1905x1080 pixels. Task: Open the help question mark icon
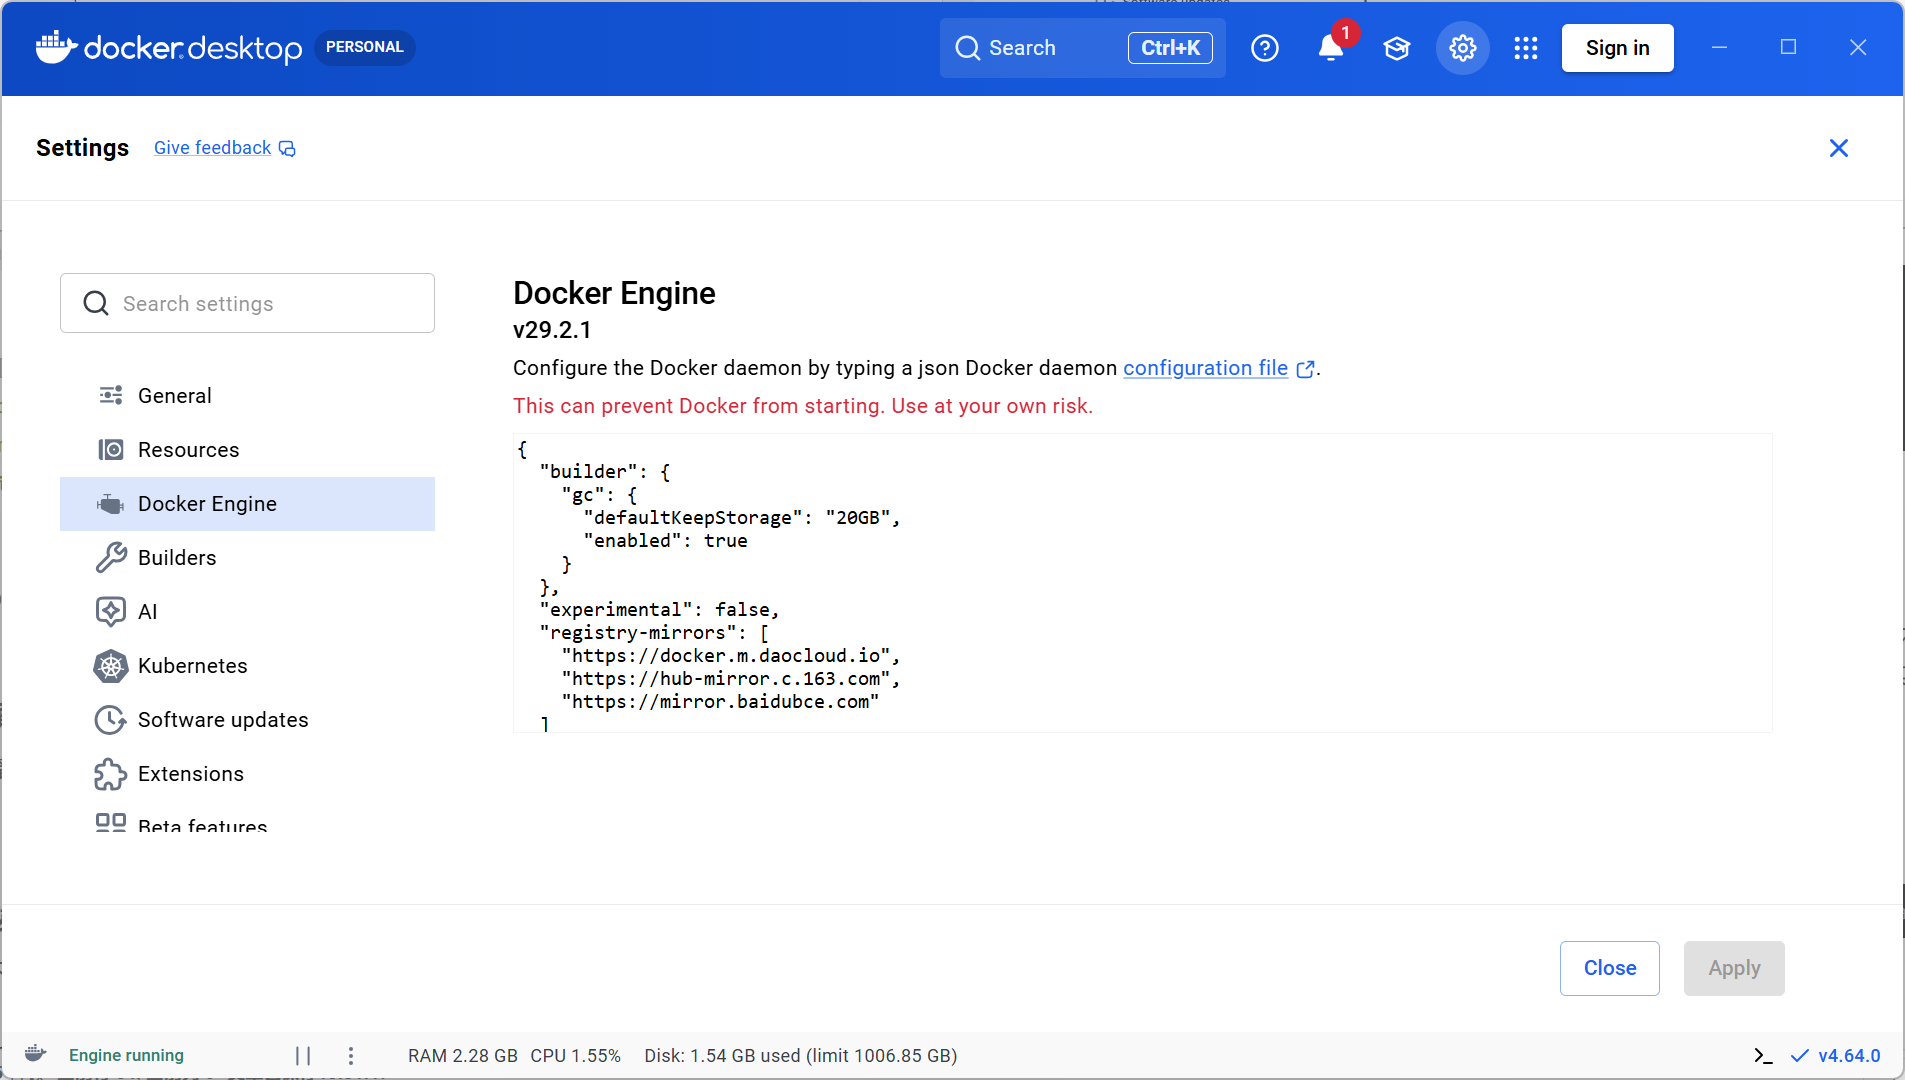pyautogui.click(x=1265, y=48)
